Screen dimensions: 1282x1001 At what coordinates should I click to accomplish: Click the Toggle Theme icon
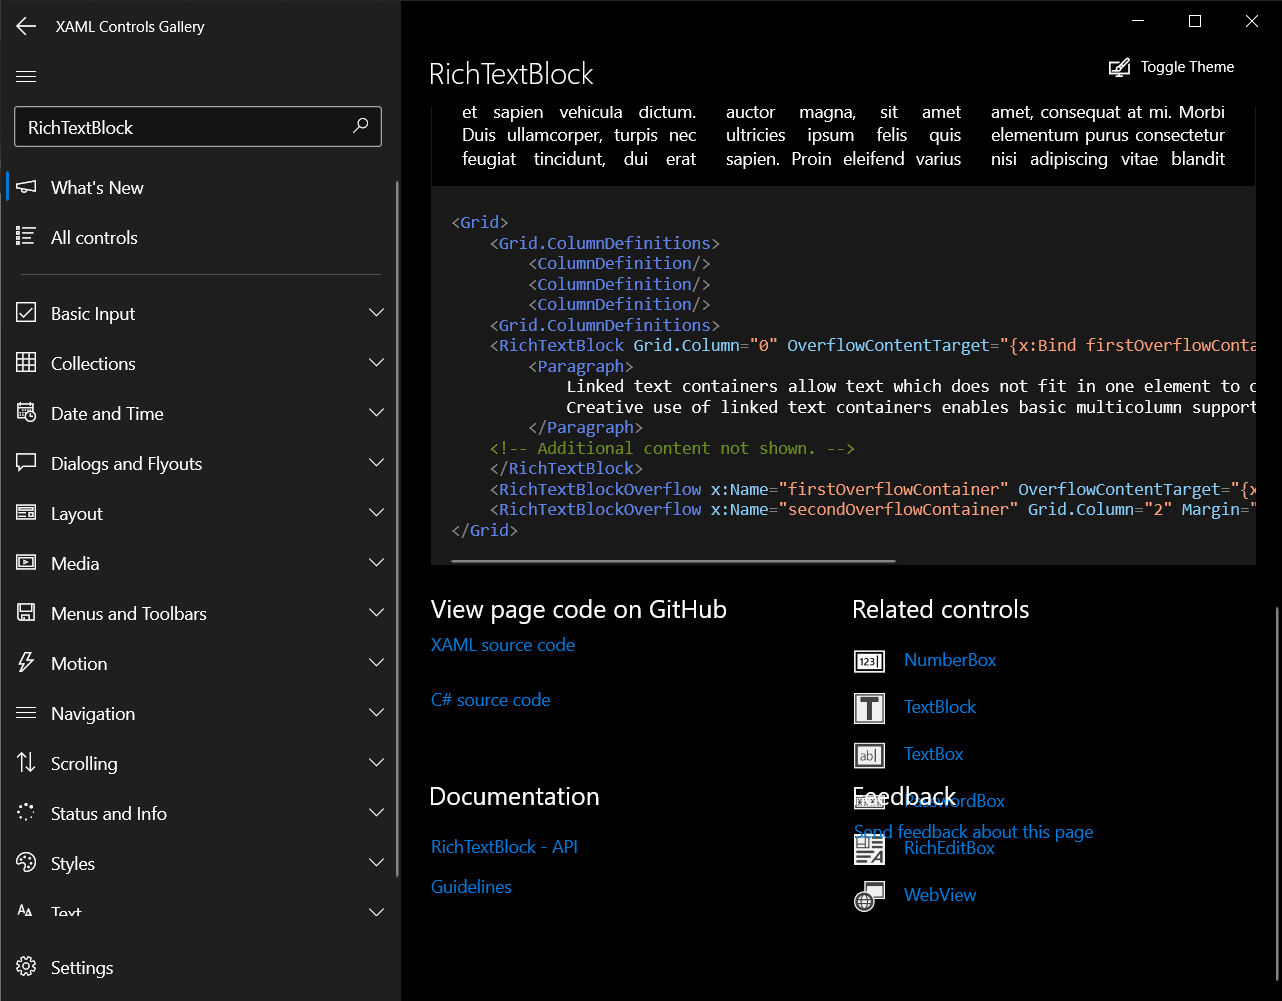1120,66
